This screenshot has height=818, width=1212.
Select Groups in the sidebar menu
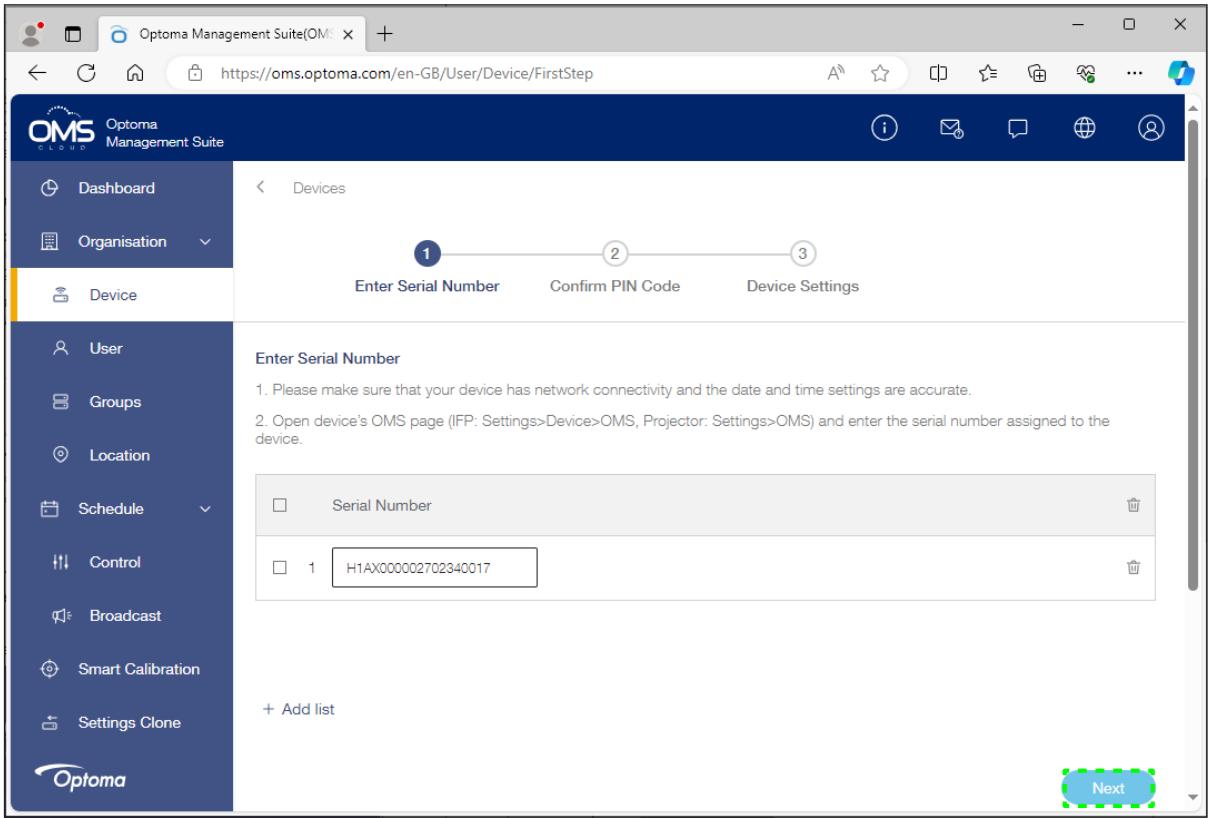click(116, 402)
